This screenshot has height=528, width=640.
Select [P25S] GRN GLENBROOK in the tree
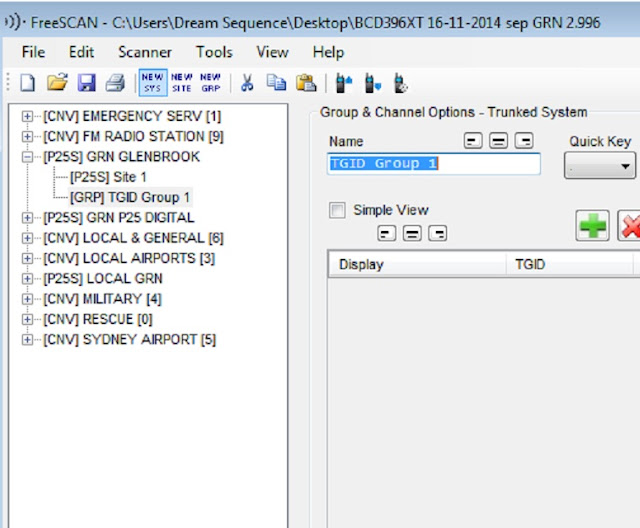tap(122, 157)
